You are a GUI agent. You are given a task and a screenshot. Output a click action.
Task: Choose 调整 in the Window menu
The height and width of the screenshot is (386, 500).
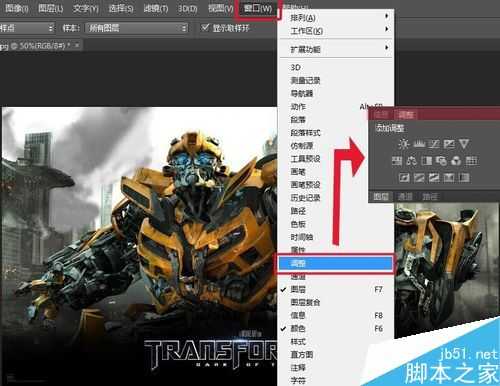336,263
